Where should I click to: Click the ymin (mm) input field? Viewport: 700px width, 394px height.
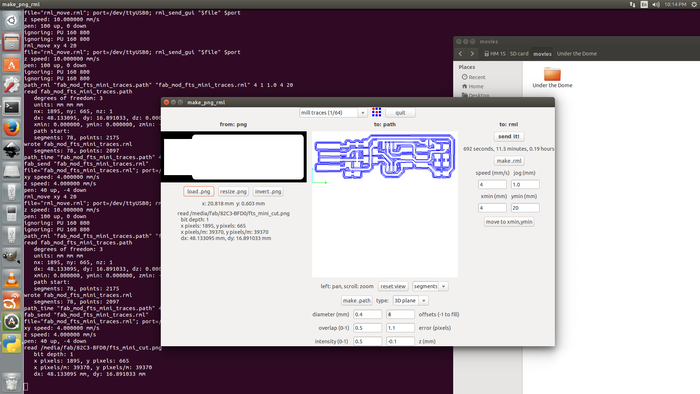point(525,208)
